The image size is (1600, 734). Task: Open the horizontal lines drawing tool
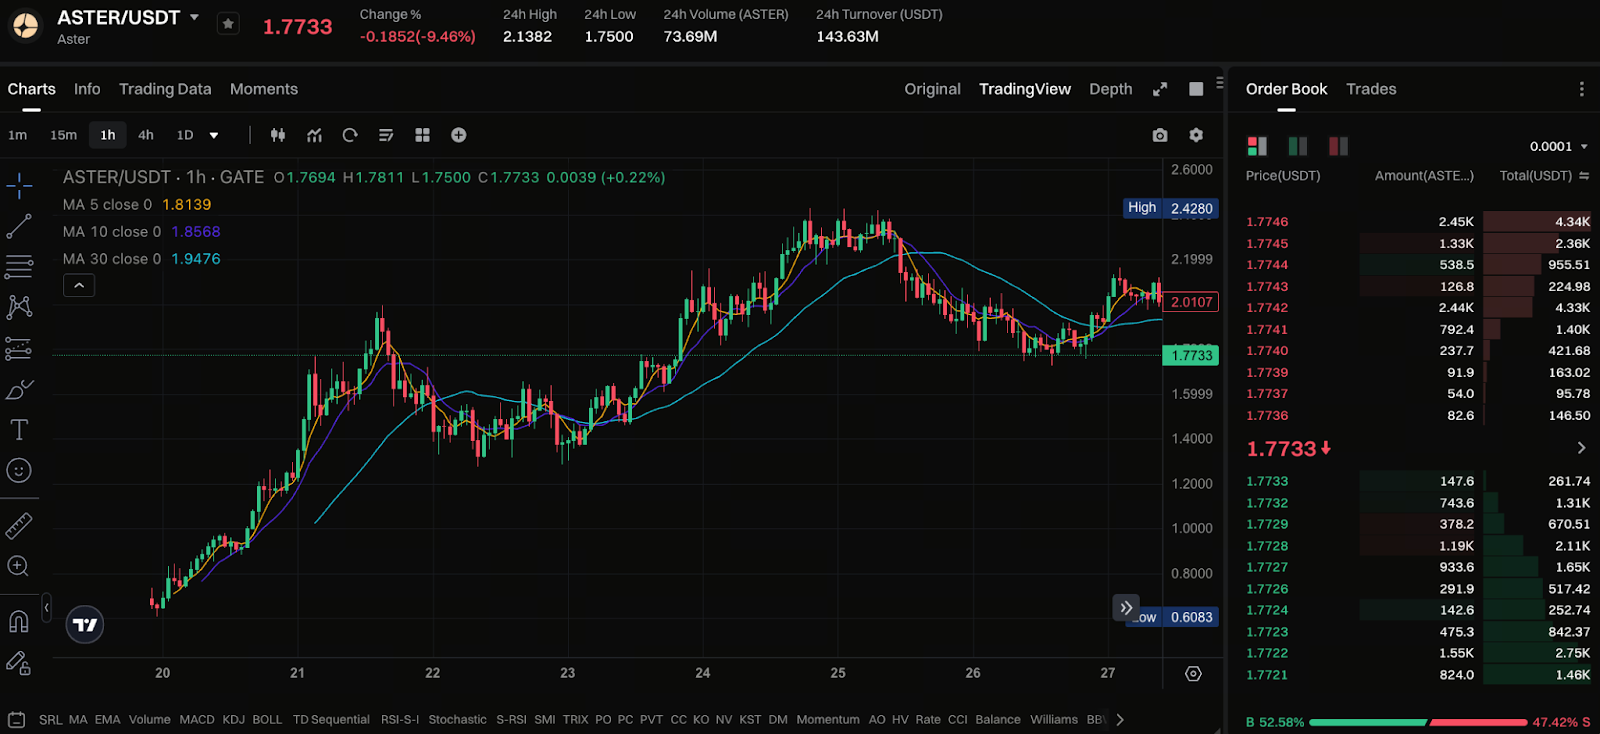tap(19, 266)
